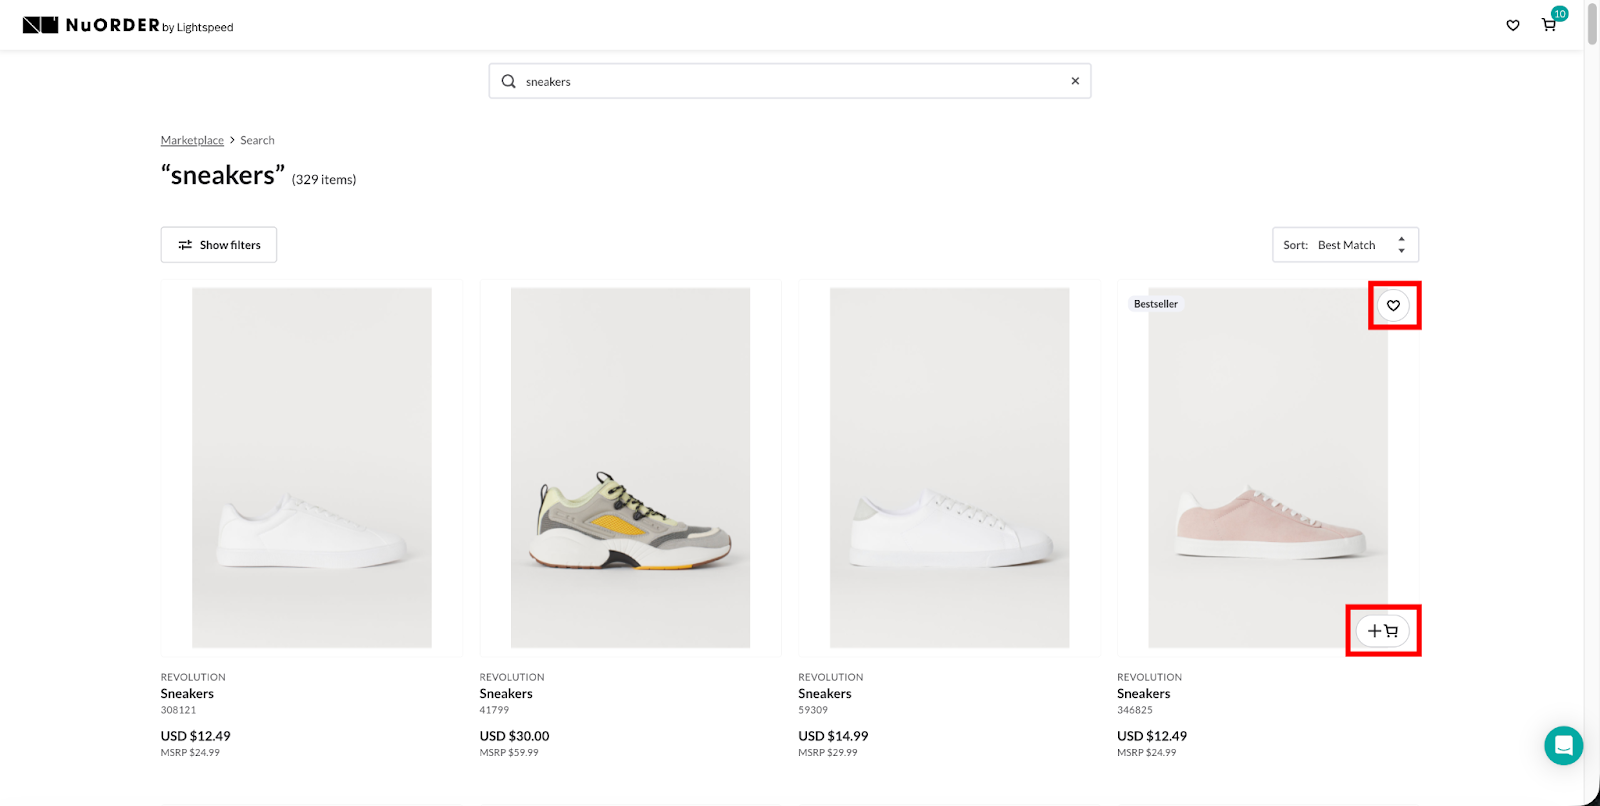Viewport: 1600px width, 806px height.
Task: Favorite the pink Bestseller sneaker
Action: point(1393,306)
